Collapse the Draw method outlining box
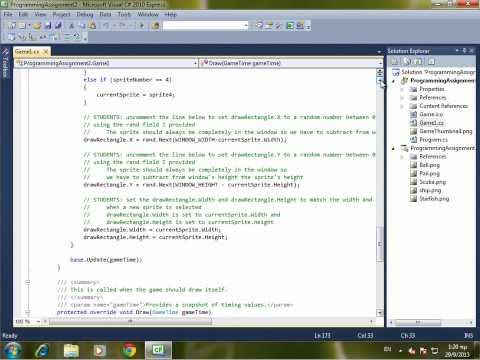The image size is (480, 360). [28, 312]
